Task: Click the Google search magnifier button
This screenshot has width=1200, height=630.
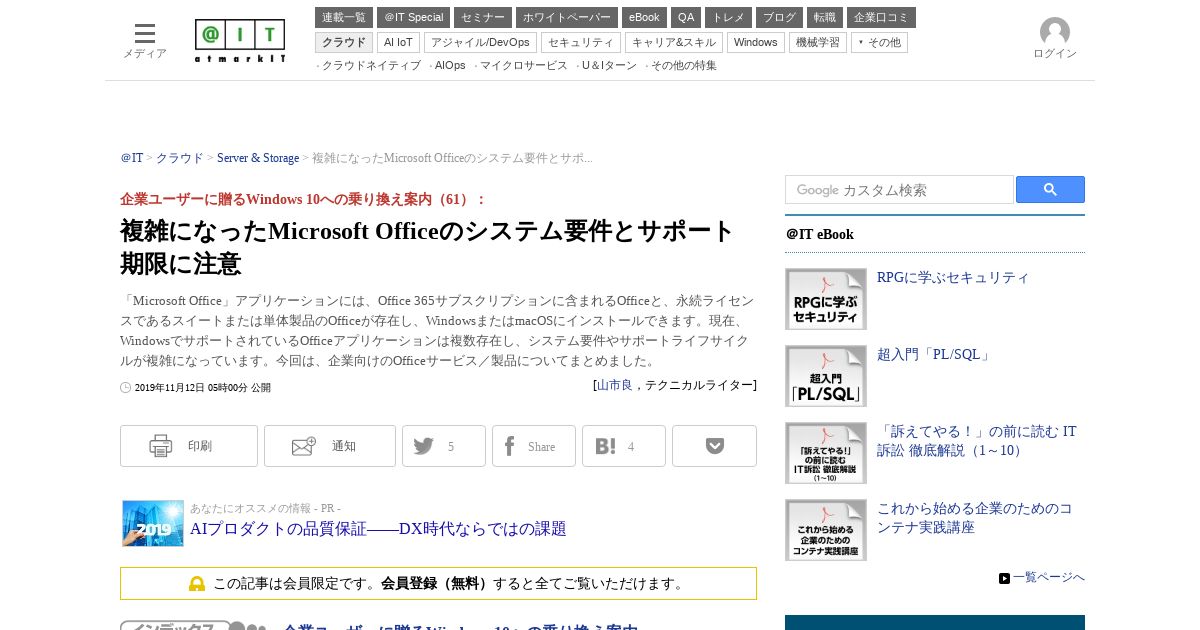Action: pyautogui.click(x=1050, y=190)
